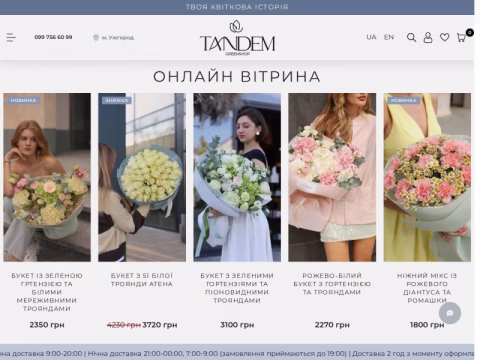Click title БУКЕТ З ЗЕЛЕНИМИ ГОРТЕНЗІЯМИ
Viewport: 480px width, 360px height.
pos(237,288)
